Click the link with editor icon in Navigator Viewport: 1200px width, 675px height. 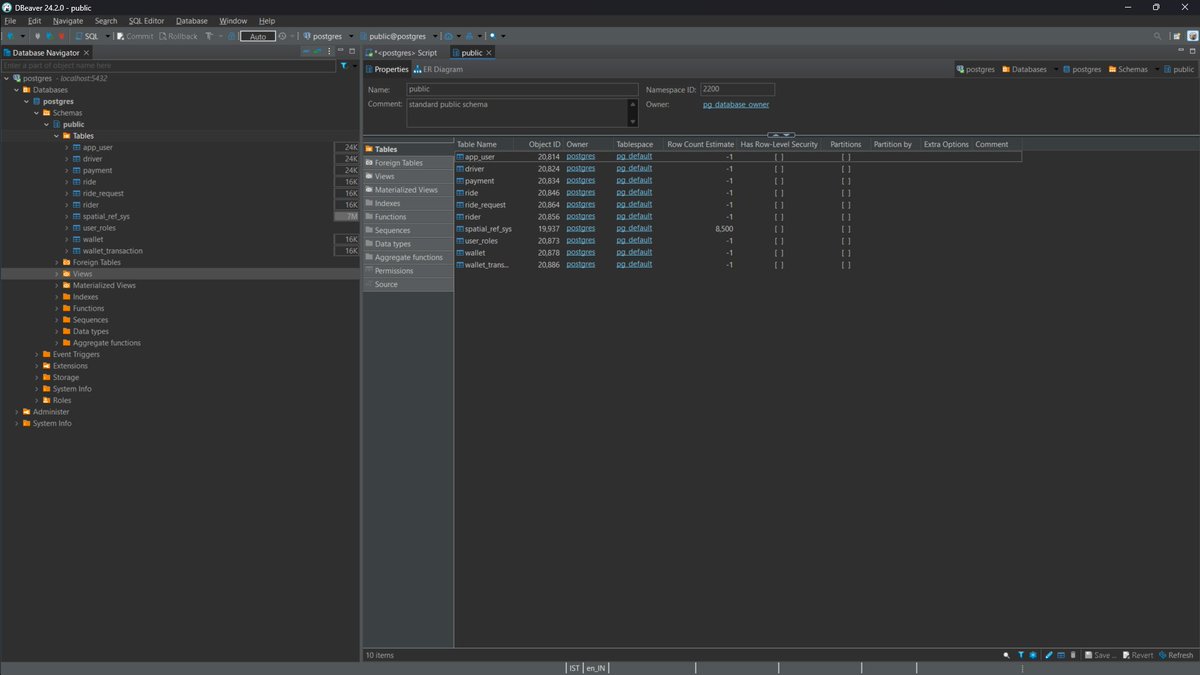click(318, 52)
